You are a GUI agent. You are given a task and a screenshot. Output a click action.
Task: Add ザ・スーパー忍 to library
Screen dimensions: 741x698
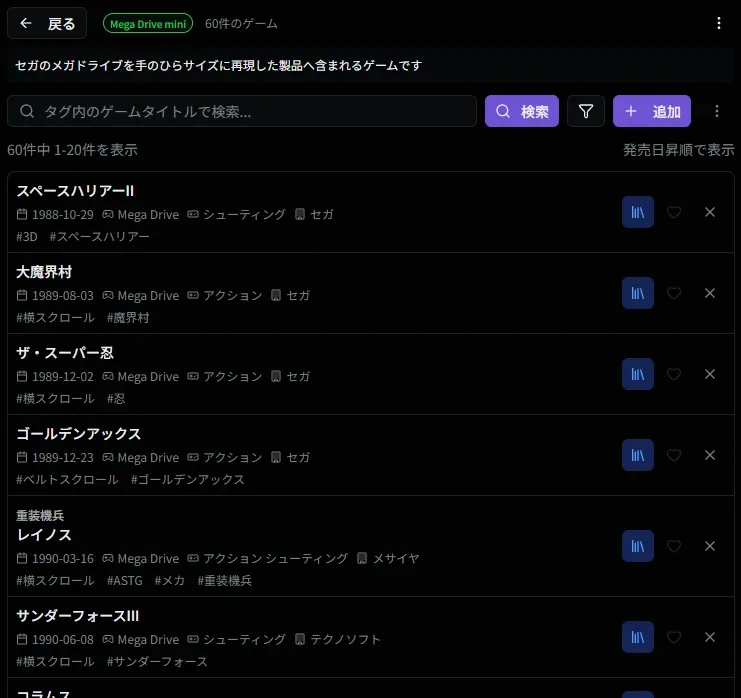coord(638,374)
